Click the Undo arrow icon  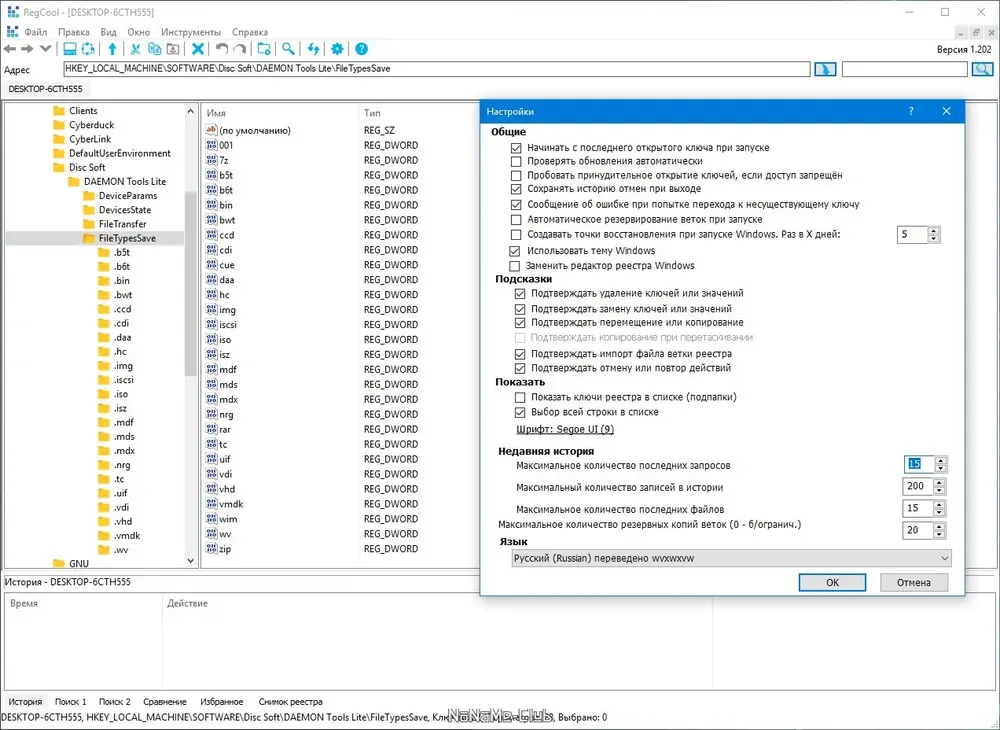point(221,49)
